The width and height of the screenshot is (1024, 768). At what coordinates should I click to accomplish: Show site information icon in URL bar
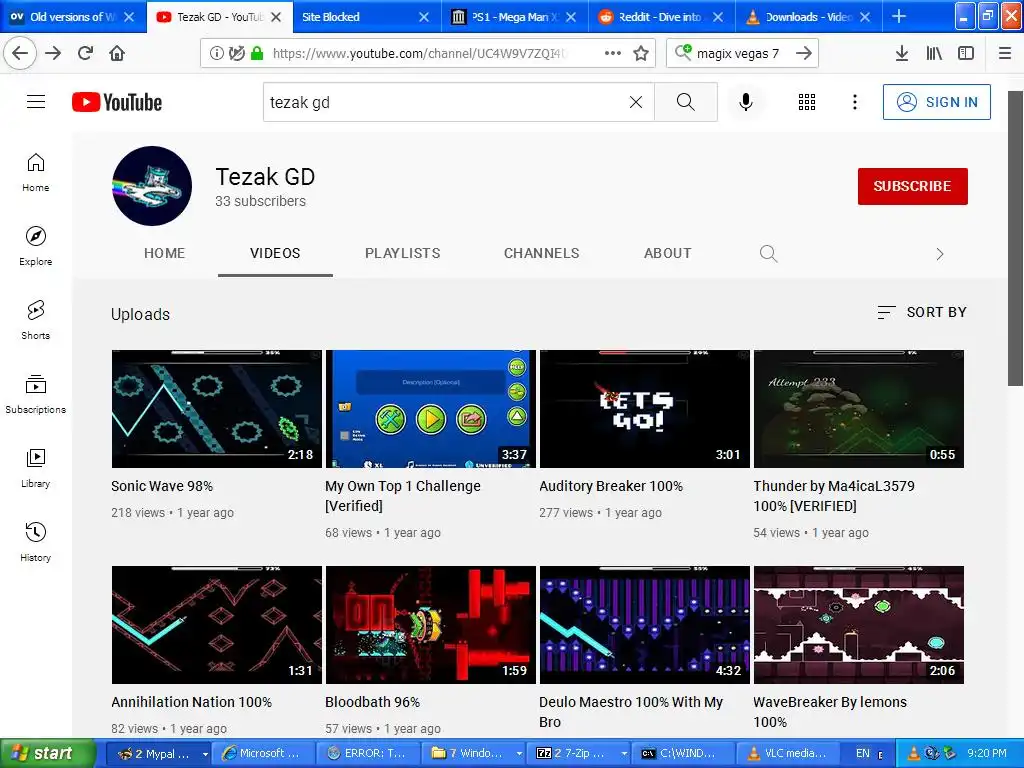click(216, 53)
